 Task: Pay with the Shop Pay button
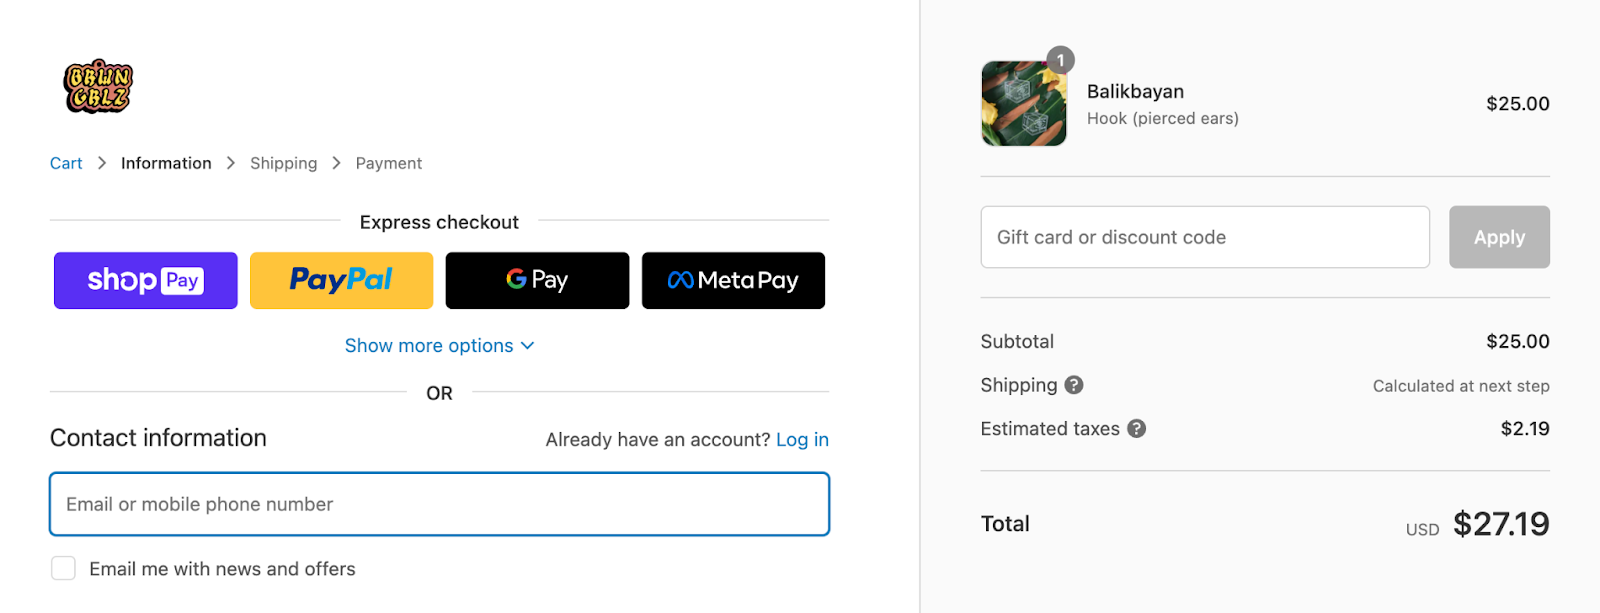coord(146,281)
